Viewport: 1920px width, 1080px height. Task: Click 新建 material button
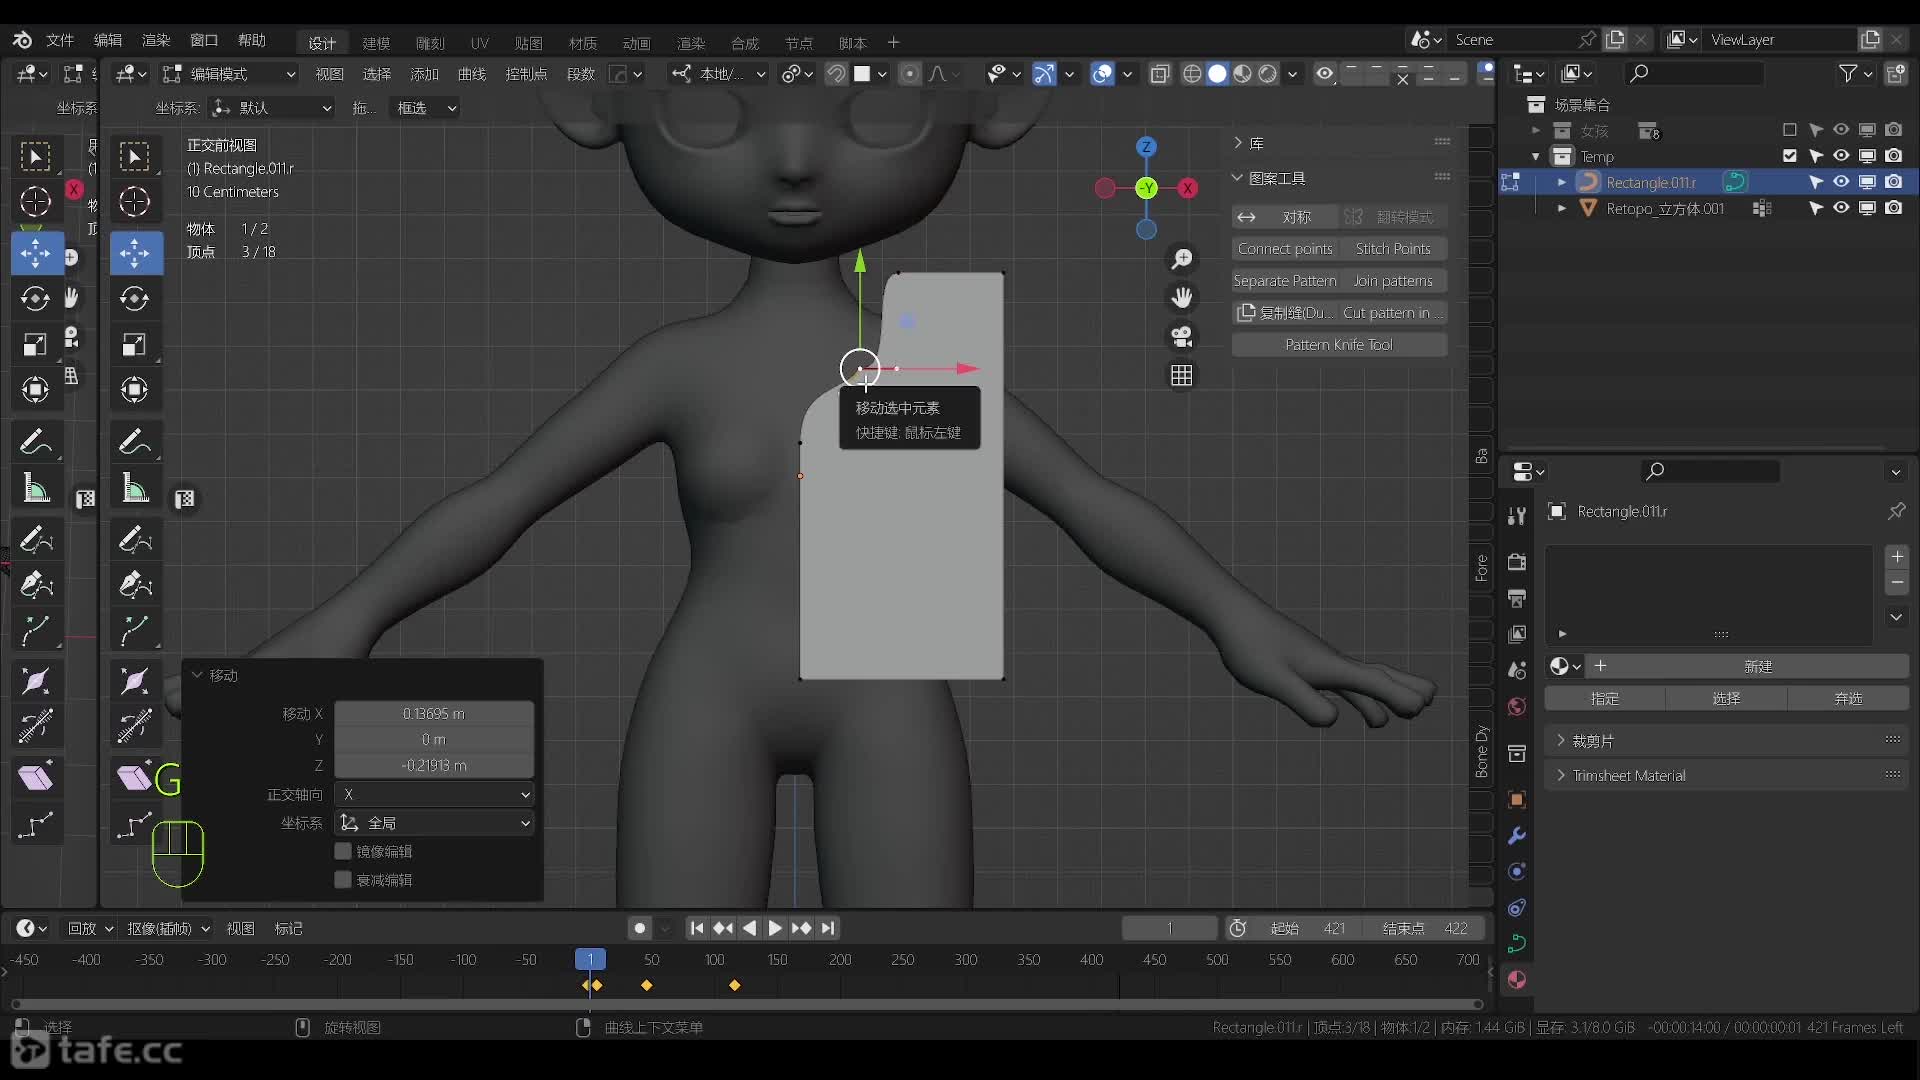click(x=1757, y=667)
